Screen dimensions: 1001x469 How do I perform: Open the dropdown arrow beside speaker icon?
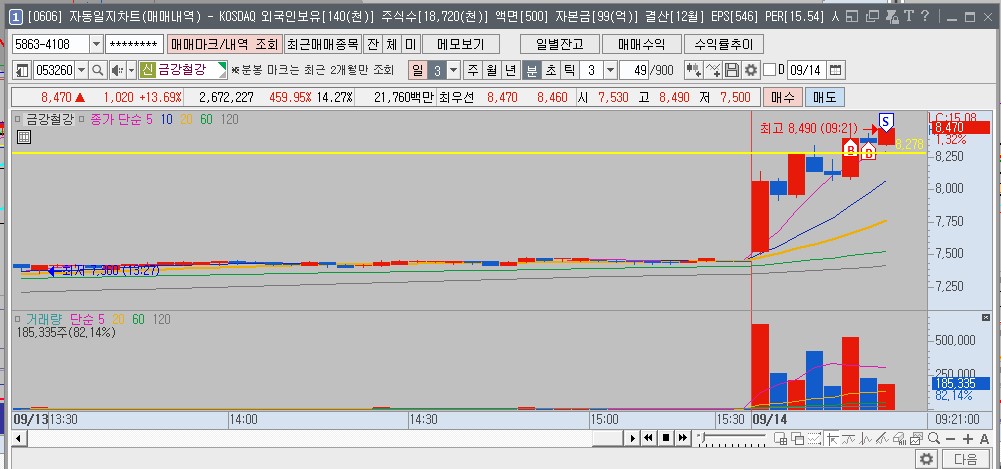click(x=131, y=70)
